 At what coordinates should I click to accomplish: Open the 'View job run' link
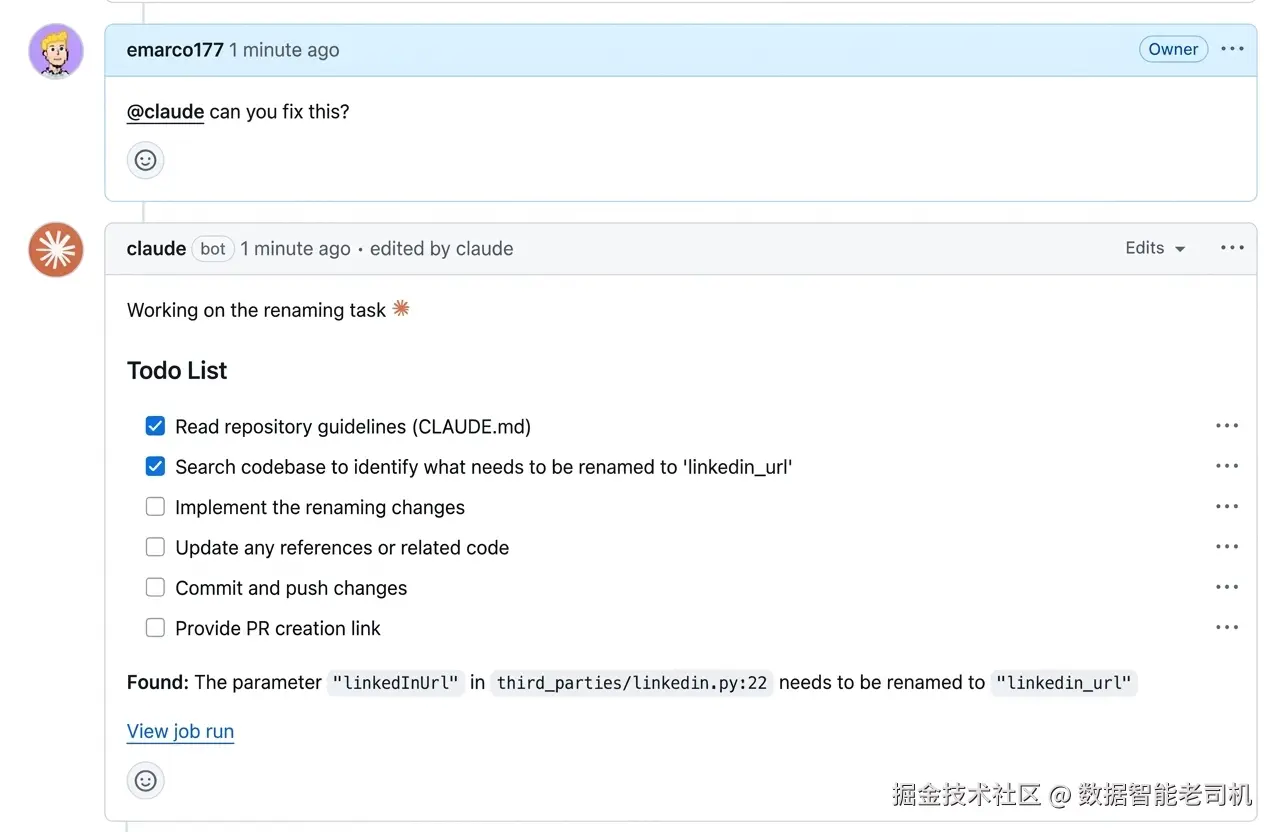click(x=180, y=731)
